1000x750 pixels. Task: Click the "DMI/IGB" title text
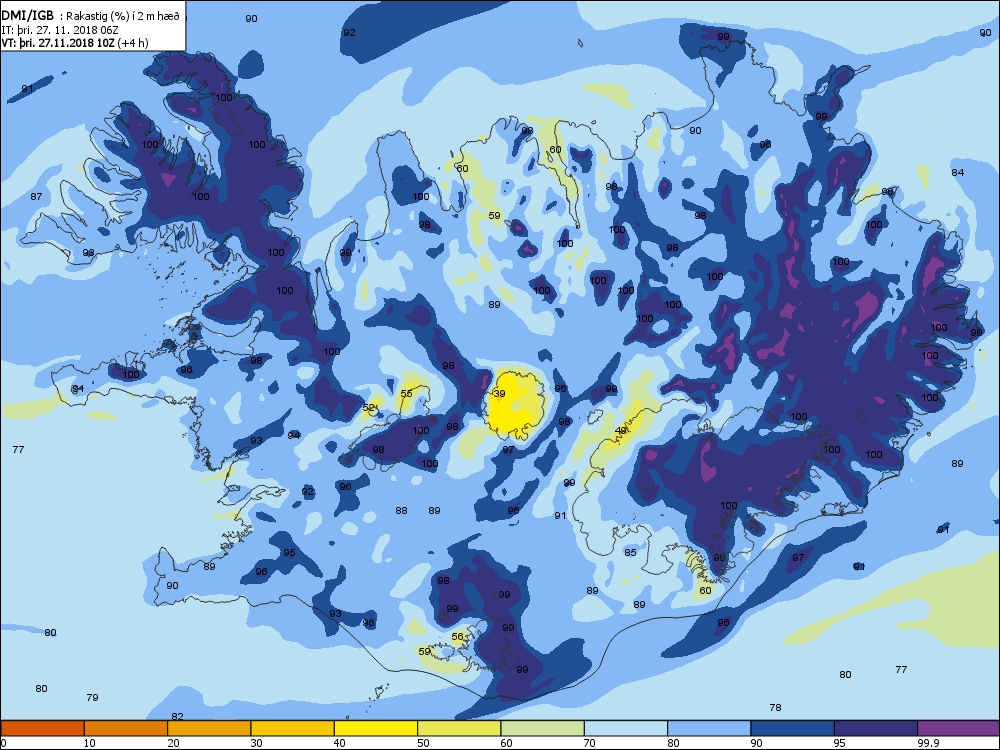[x=27, y=16]
